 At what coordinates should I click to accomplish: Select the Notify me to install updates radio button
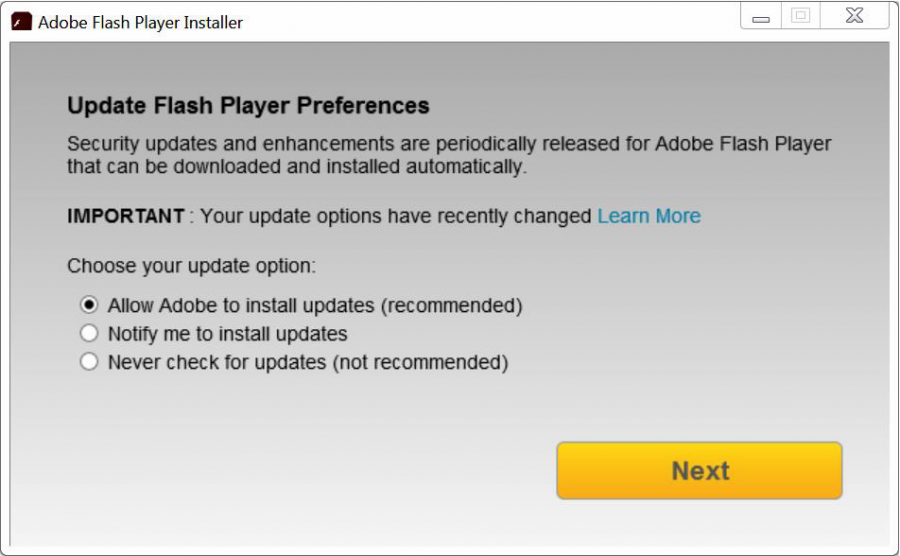pos(89,334)
